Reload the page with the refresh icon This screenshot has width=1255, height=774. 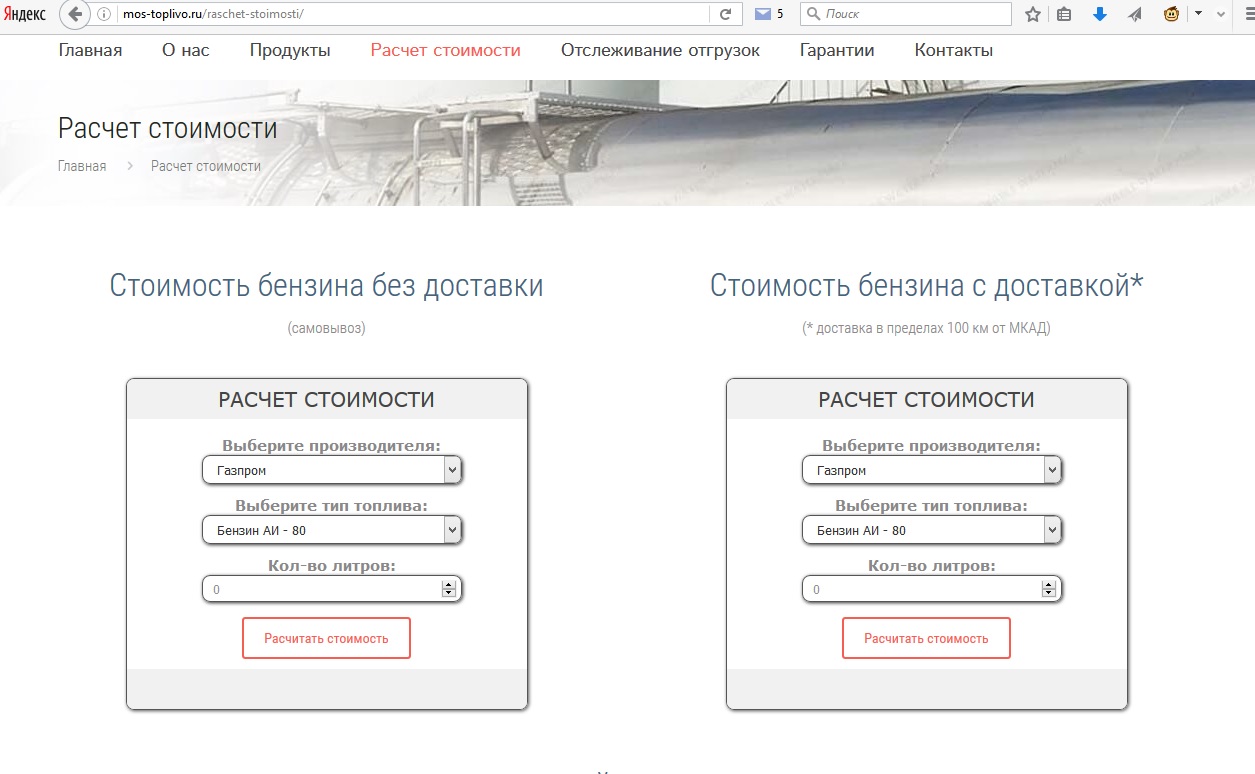point(725,14)
